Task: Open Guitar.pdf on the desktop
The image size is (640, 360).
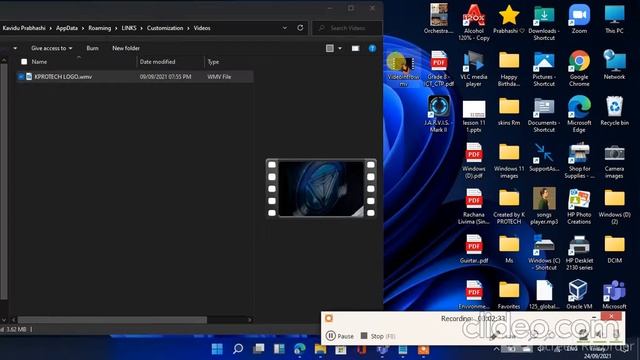Action: pyautogui.click(x=474, y=249)
